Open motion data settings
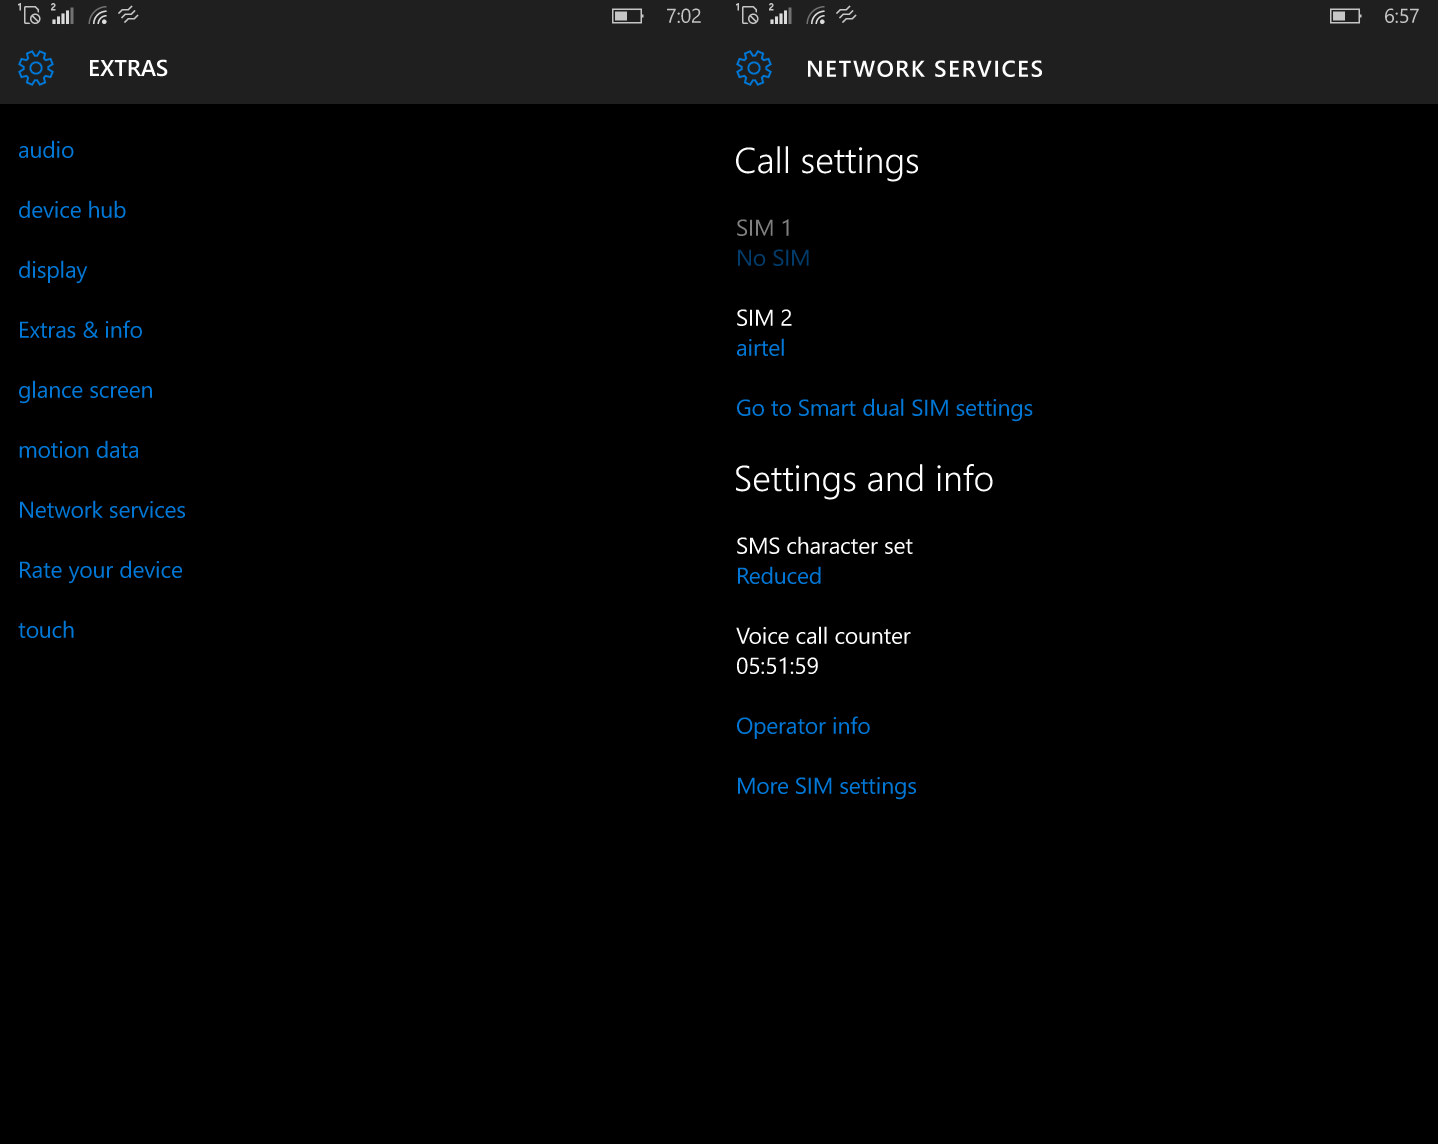The height and width of the screenshot is (1144, 1438). (x=78, y=450)
